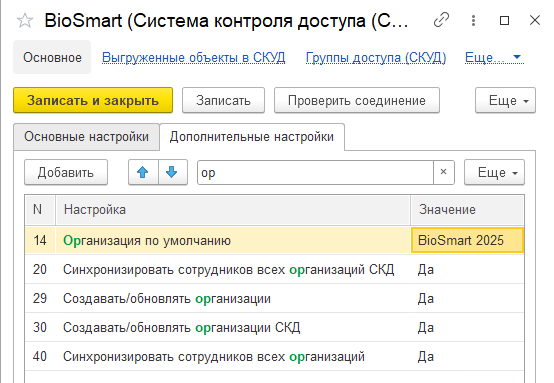Click row number 20 cell

[40, 269]
